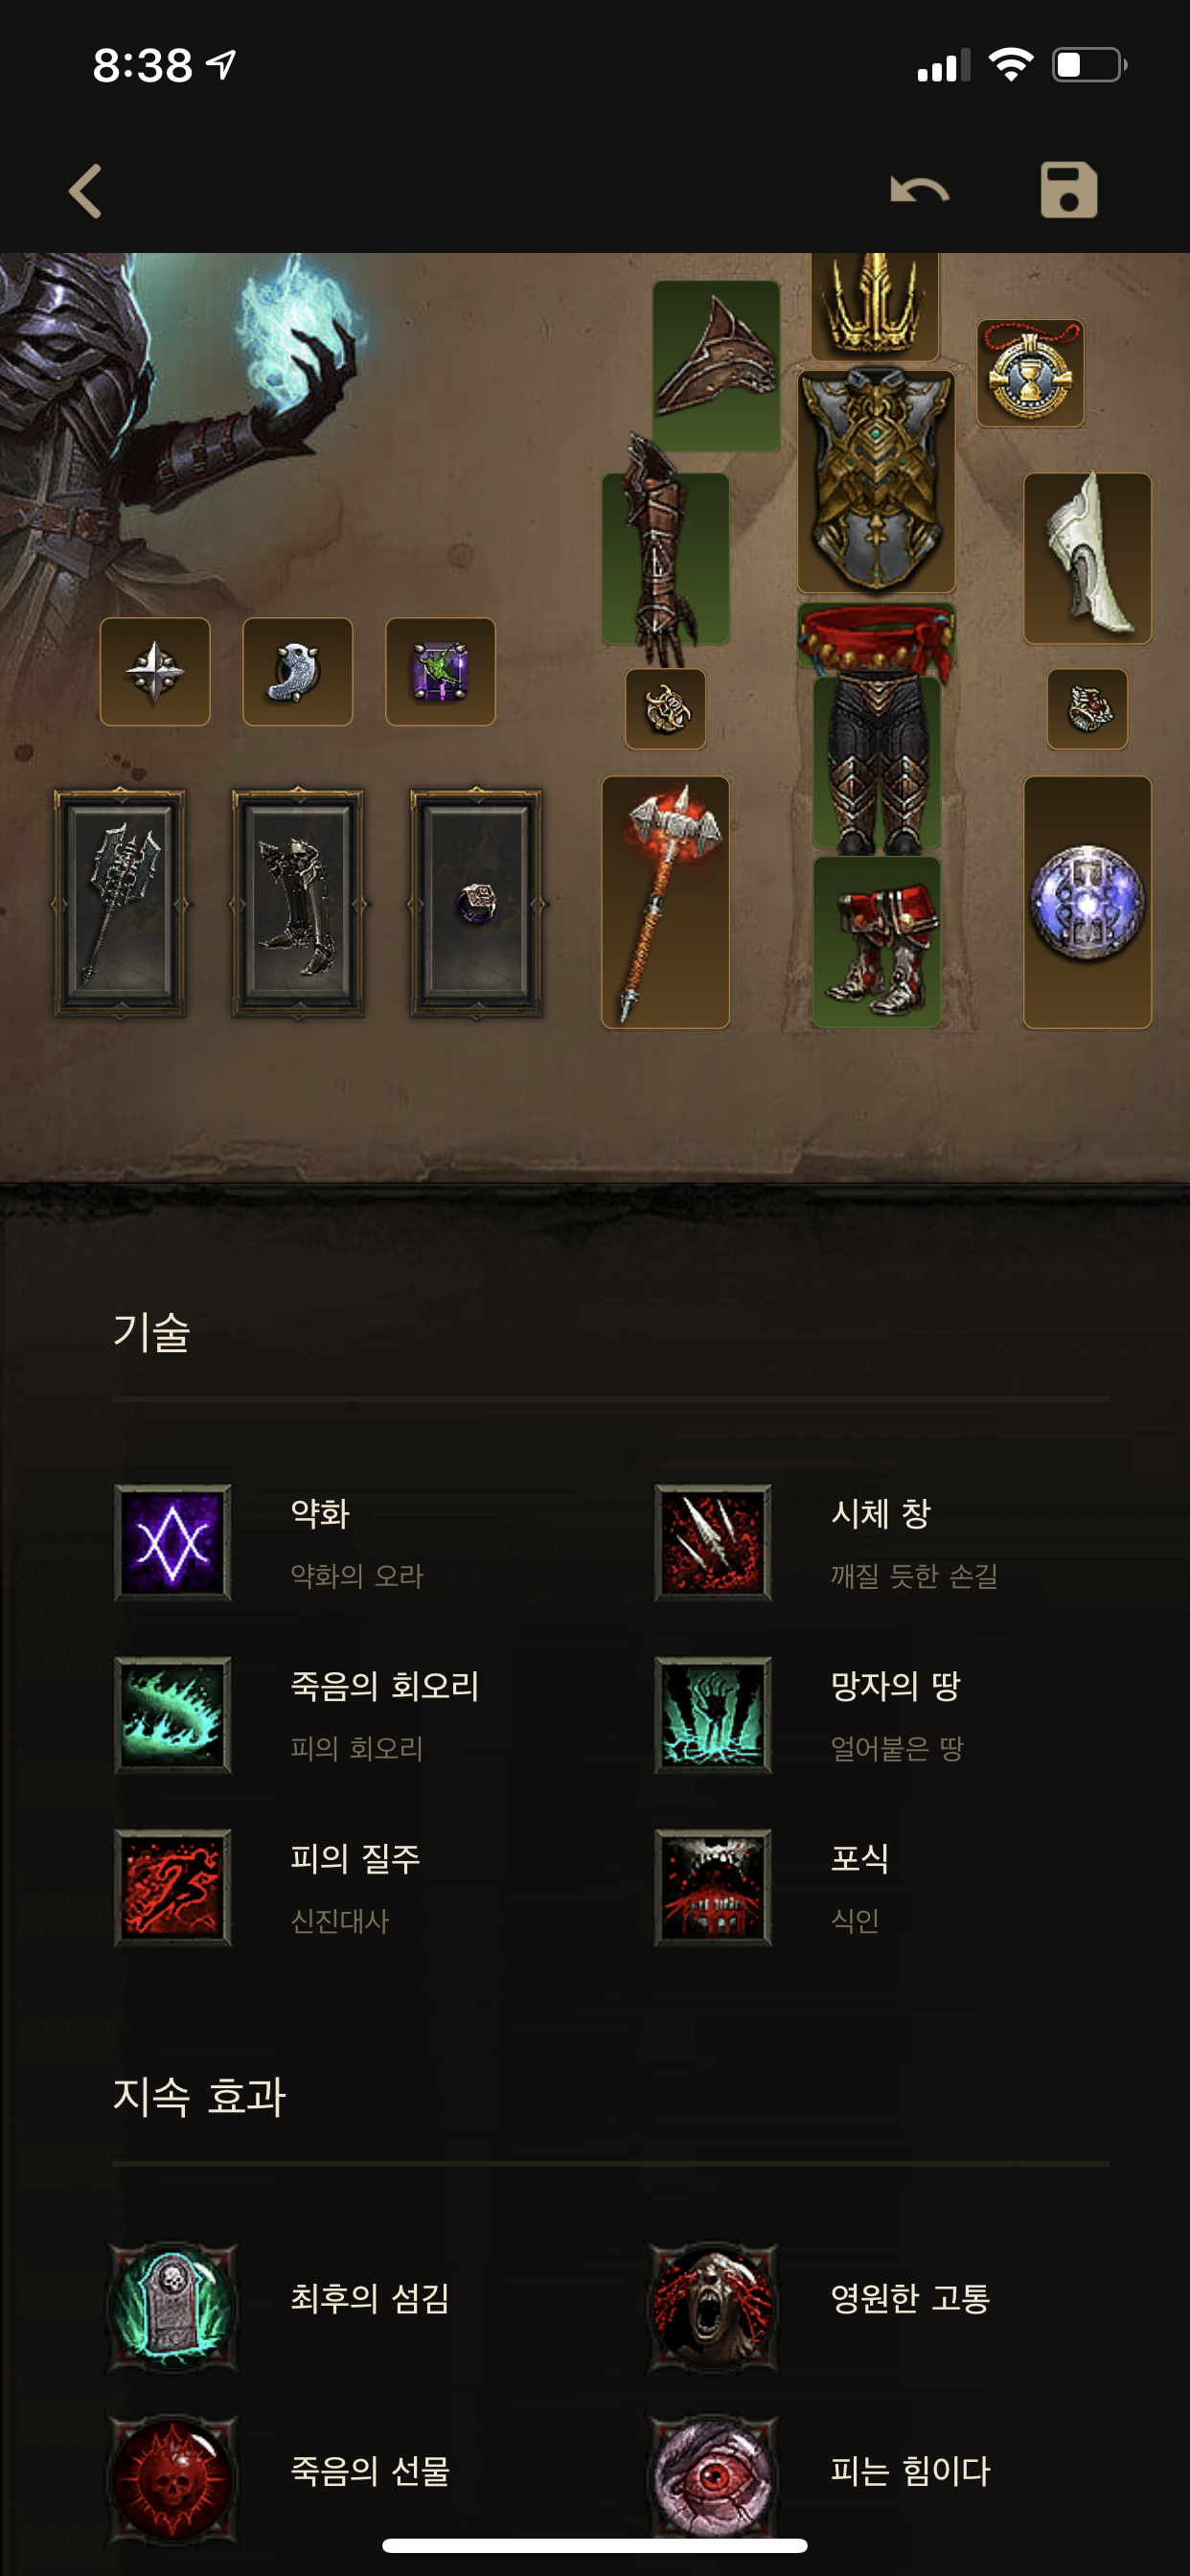Select the 영원한 고통 passive icon

pyautogui.click(x=713, y=2307)
